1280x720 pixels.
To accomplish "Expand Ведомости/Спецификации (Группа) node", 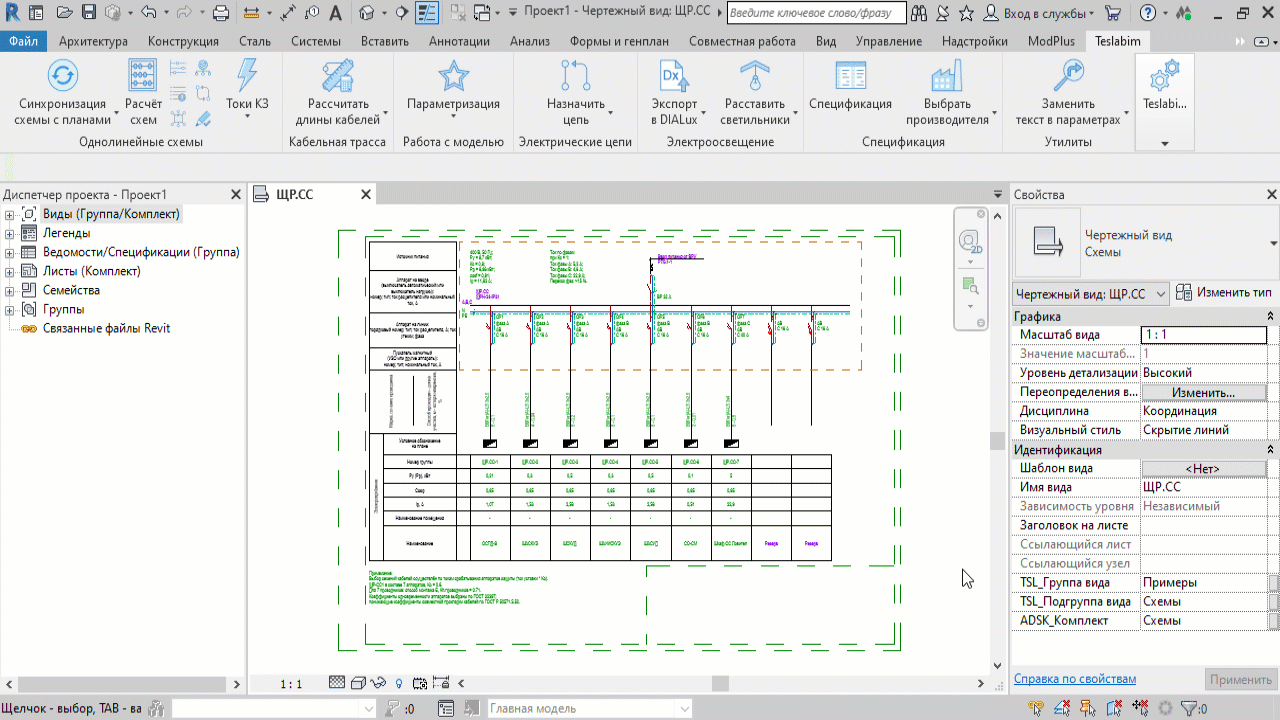I will [x=11, y=253].
